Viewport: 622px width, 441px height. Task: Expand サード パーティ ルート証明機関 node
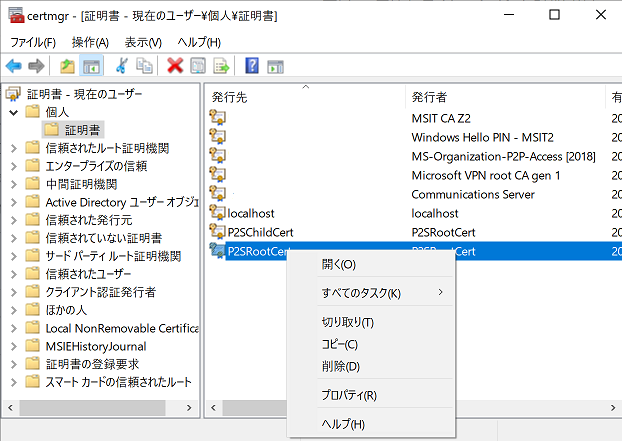13,256
